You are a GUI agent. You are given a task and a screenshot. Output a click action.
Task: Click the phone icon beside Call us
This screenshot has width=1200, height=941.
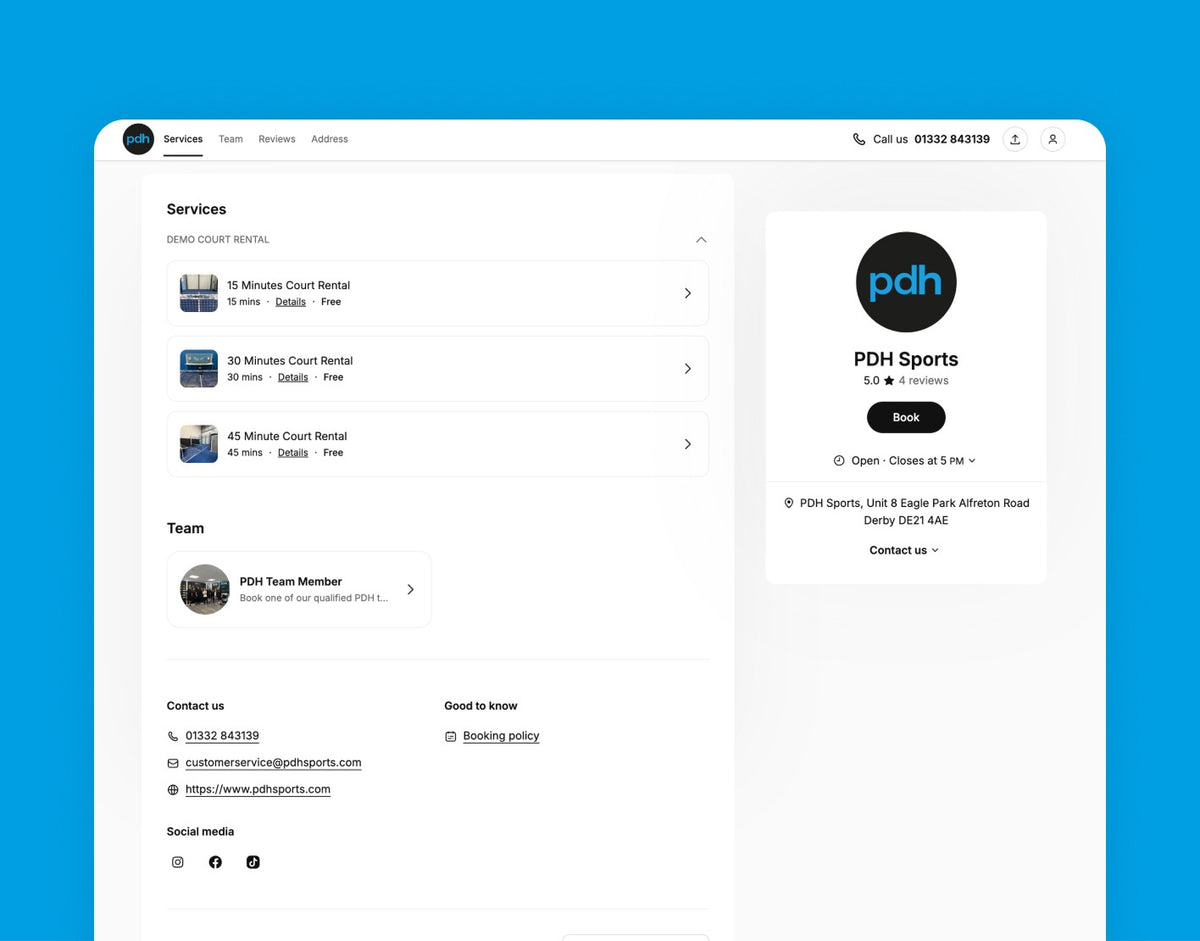859,139
